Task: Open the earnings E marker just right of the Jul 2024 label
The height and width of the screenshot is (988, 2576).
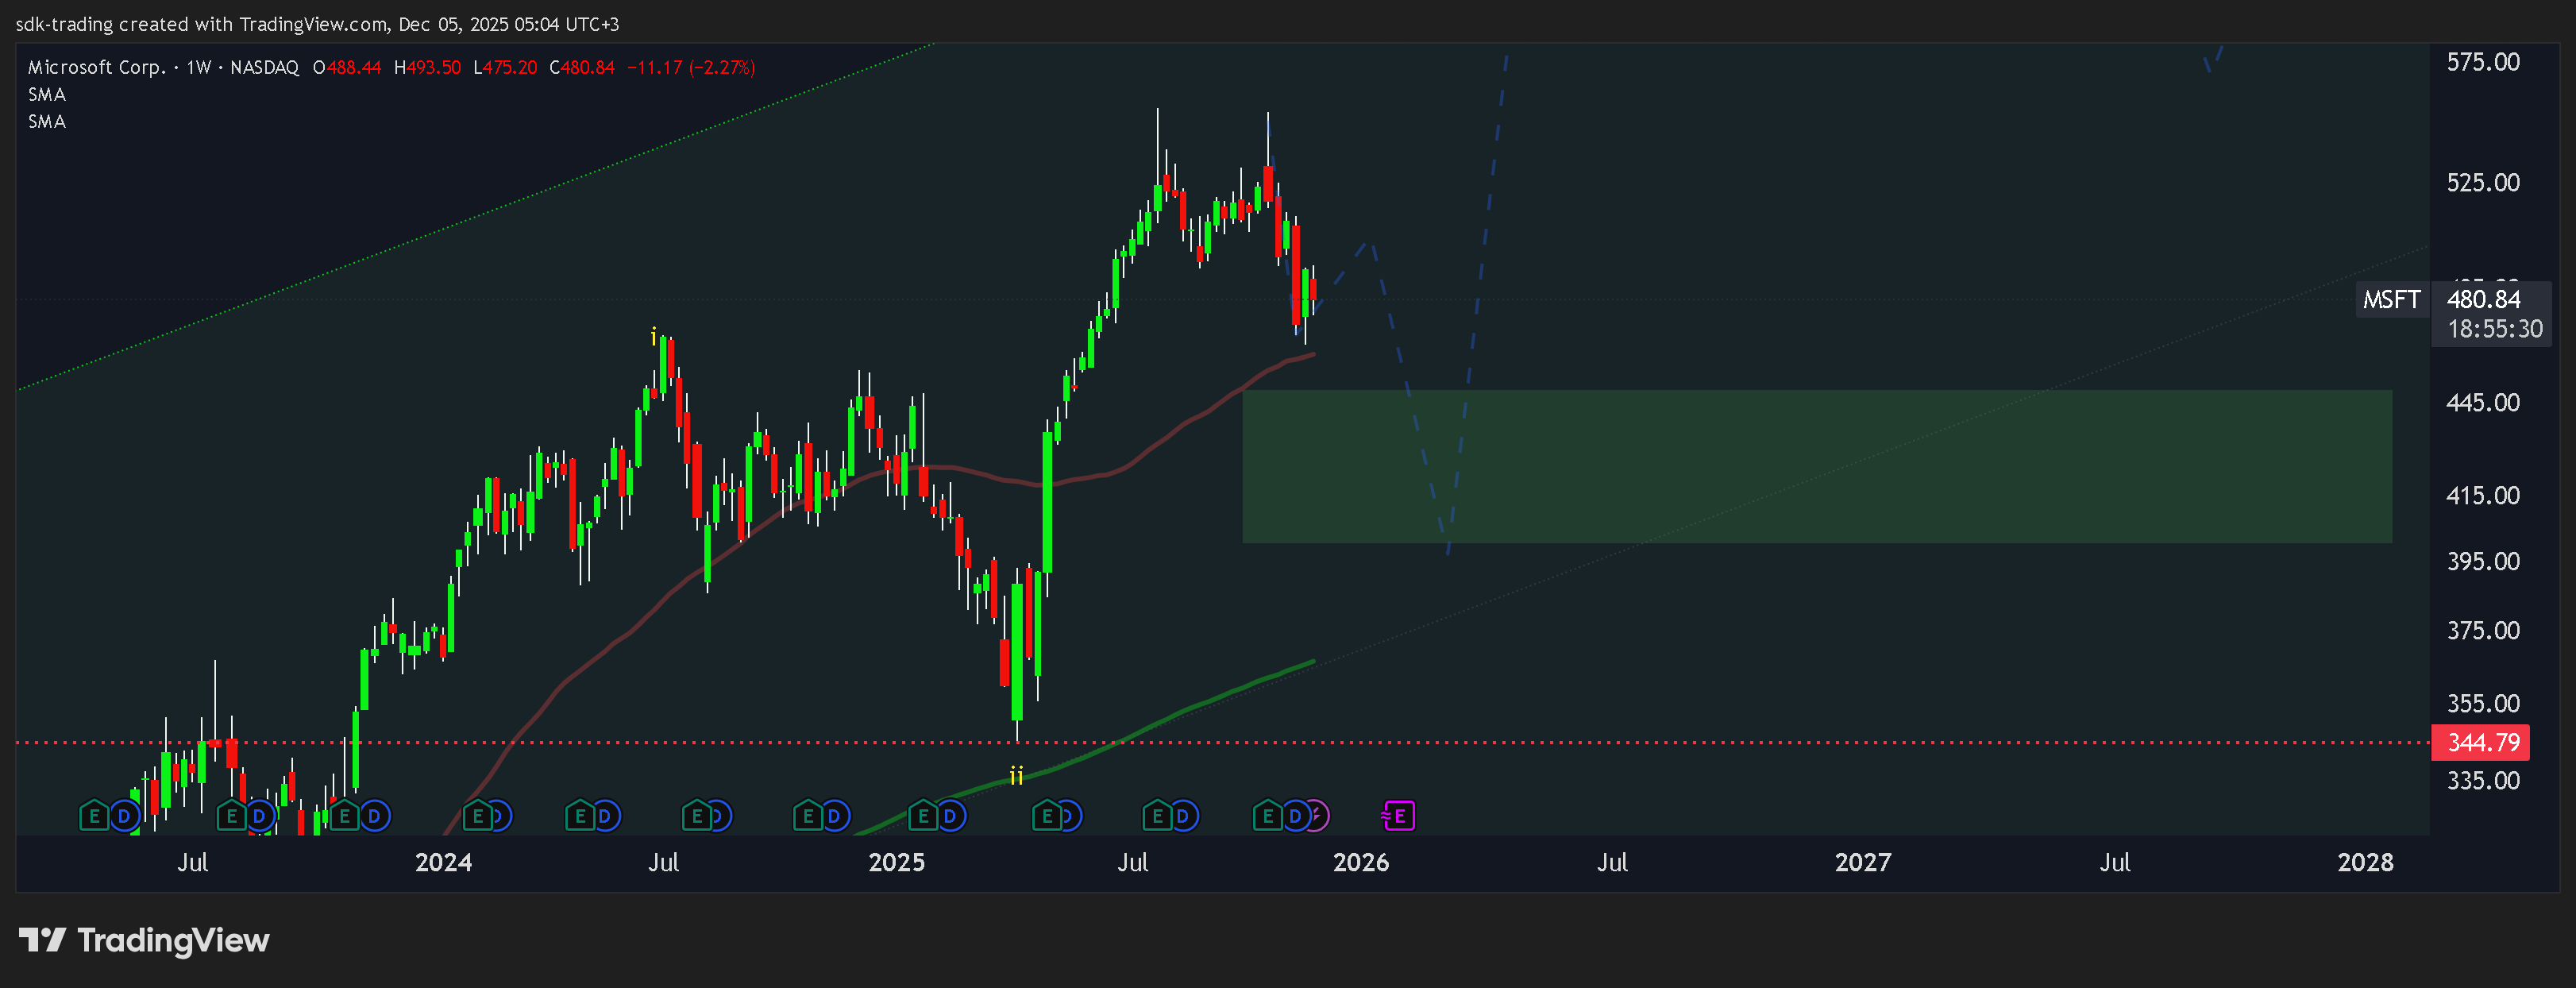Action: [697, 816]
